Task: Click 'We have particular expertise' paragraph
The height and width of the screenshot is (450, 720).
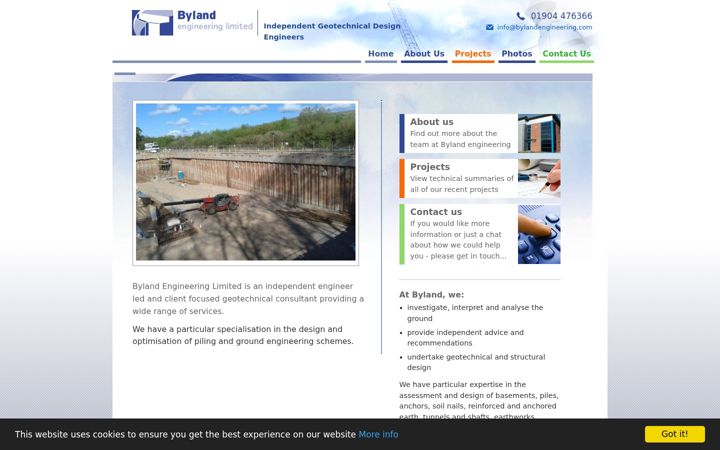Action: [478, 400]
